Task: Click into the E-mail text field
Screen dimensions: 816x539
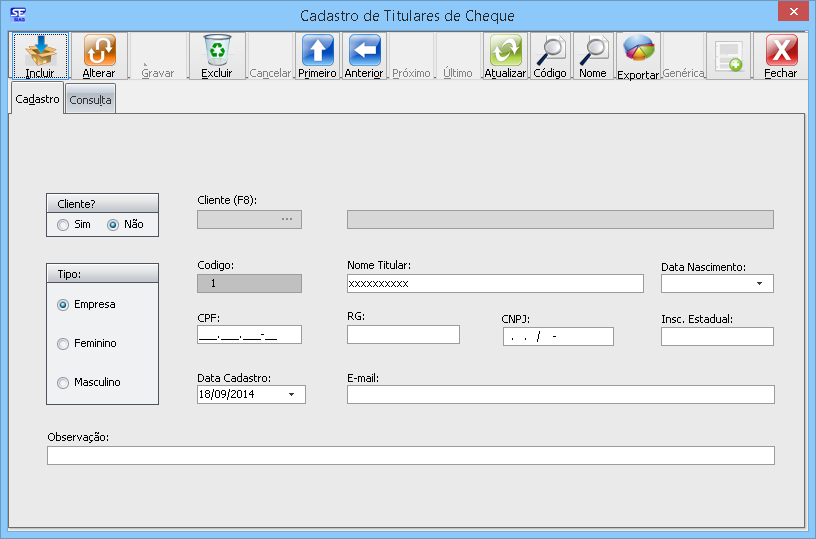Action: tap(560, 395)
